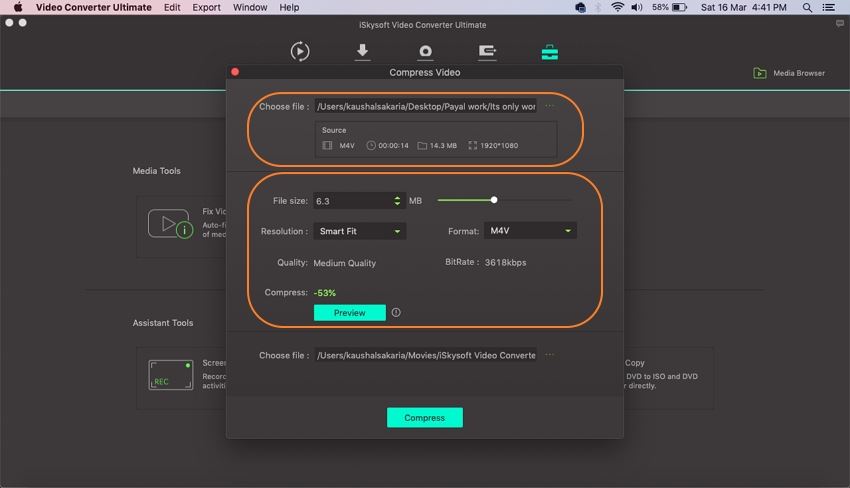Open the Download tab icon
Viewport: 850px width, 488px height.
(363, 51)
